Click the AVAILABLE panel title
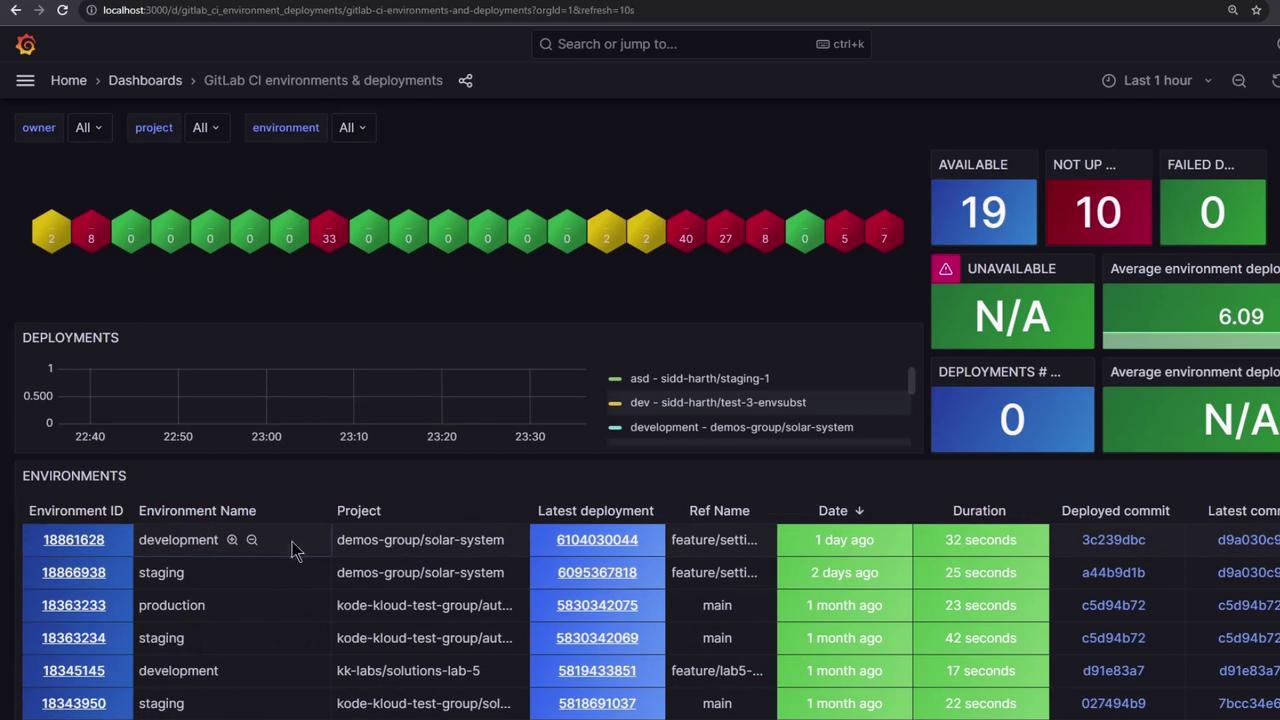Image resolution: width=1280 pixels, height=720 pixels. coord(973,165)
